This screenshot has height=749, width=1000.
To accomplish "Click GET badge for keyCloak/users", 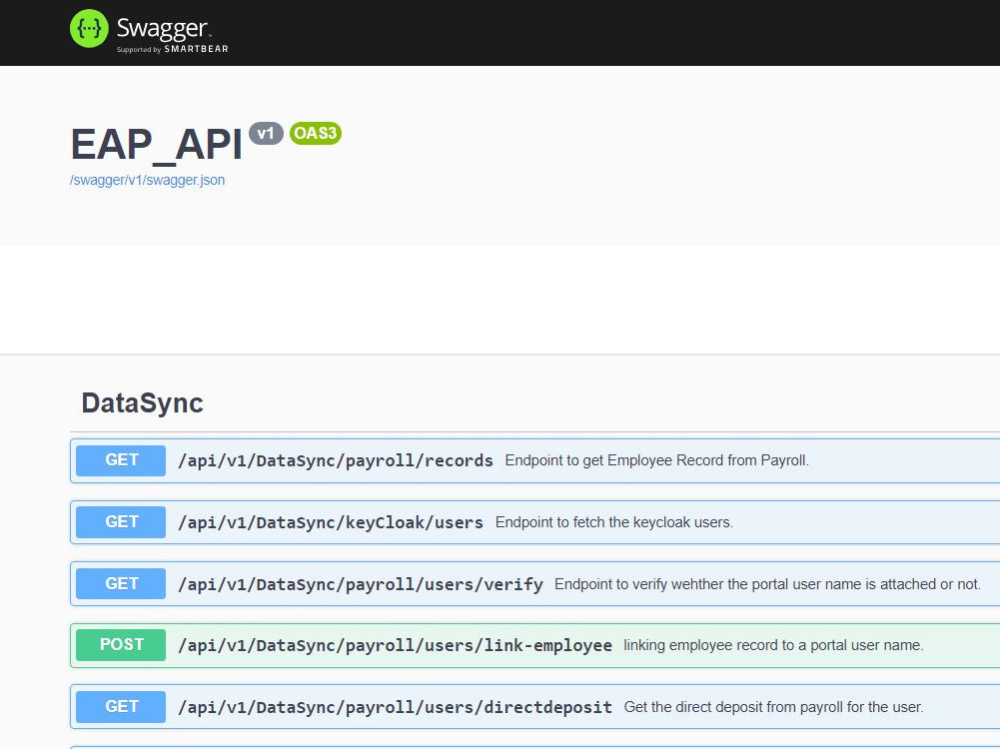I will tap(121, 522).
